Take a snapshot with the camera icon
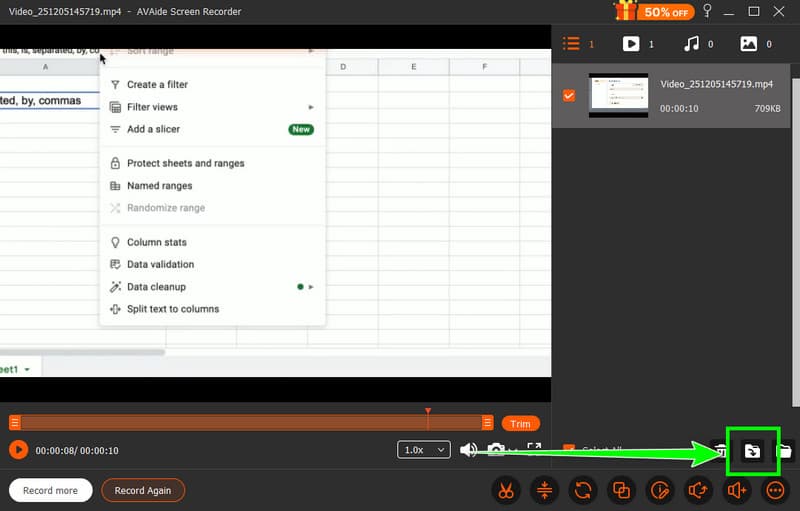The height and width of the screenshot is (511, 800). [x=496, y=450]
